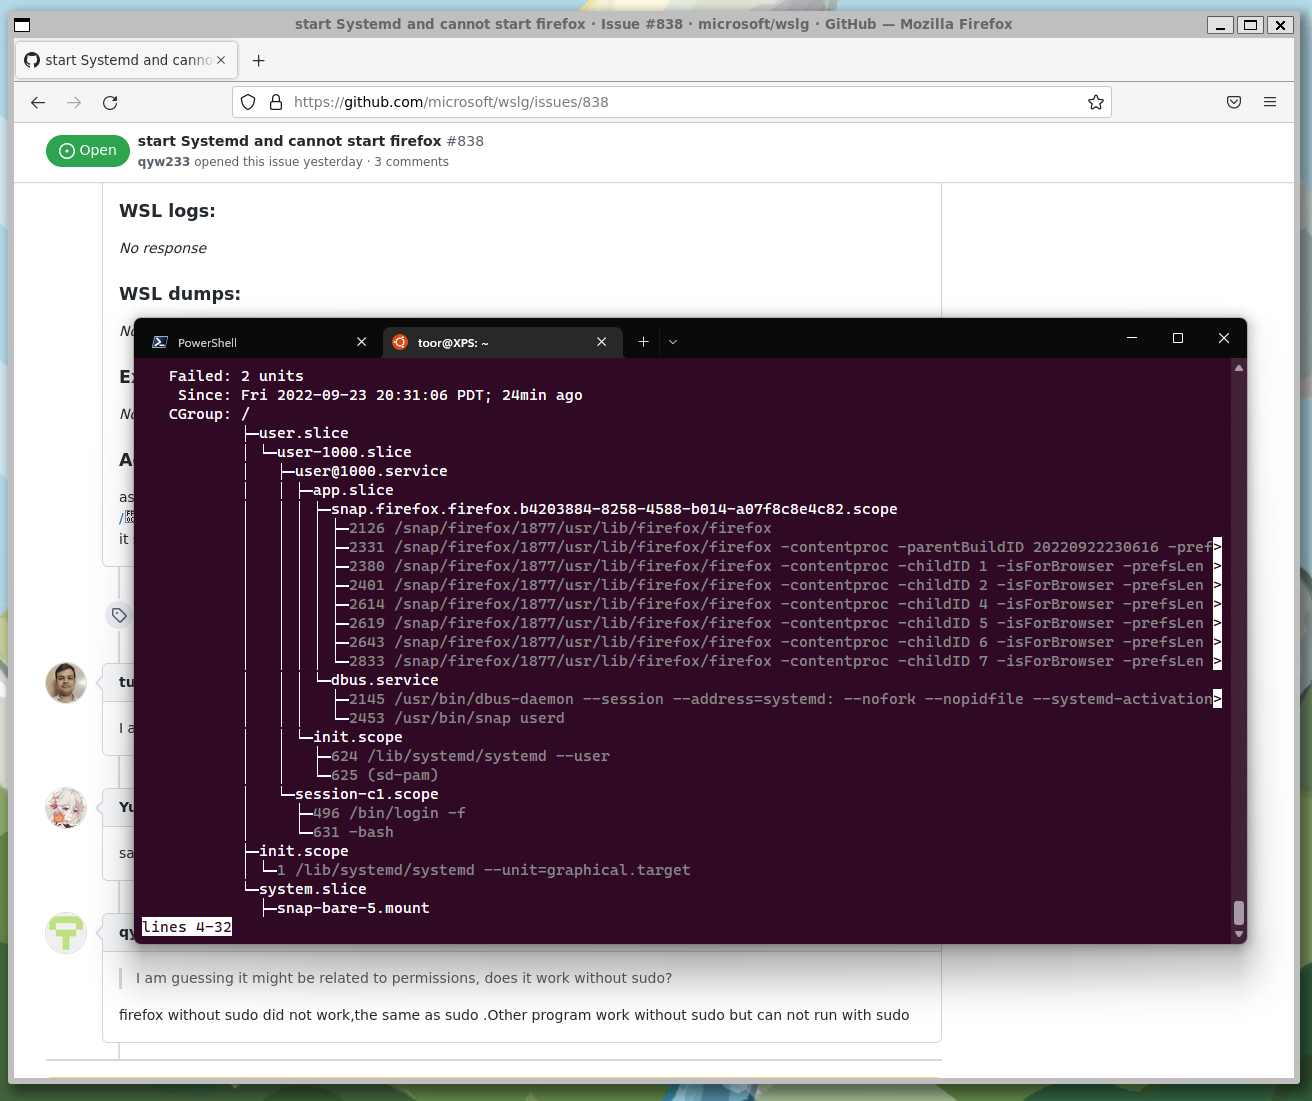The width and height of the screenshot is (1312, 1101).
Task: Click the Ubuntu icon on the toor@XPS tab
Action: pos(400,342)
